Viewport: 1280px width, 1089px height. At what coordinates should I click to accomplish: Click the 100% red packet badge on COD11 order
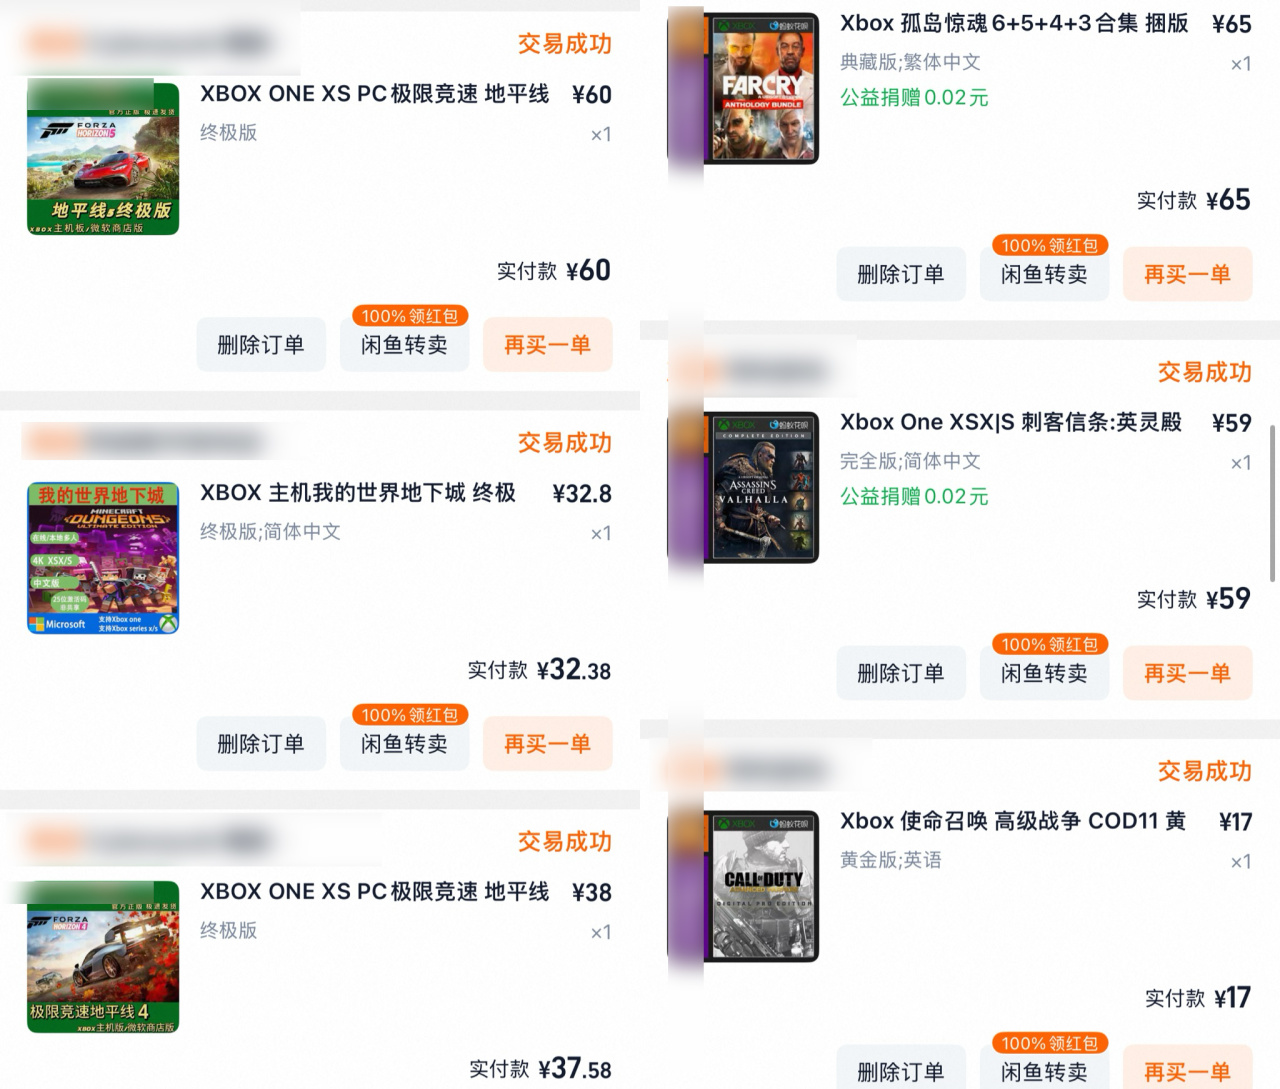(1050, 1043)
